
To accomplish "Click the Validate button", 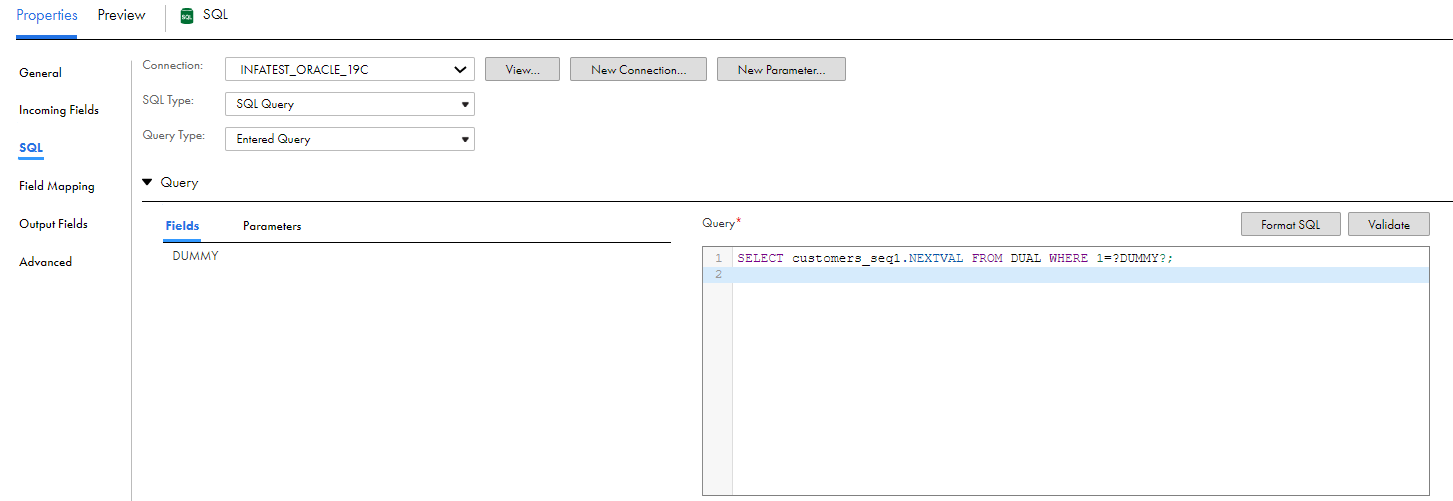I will pos(1389,225).
